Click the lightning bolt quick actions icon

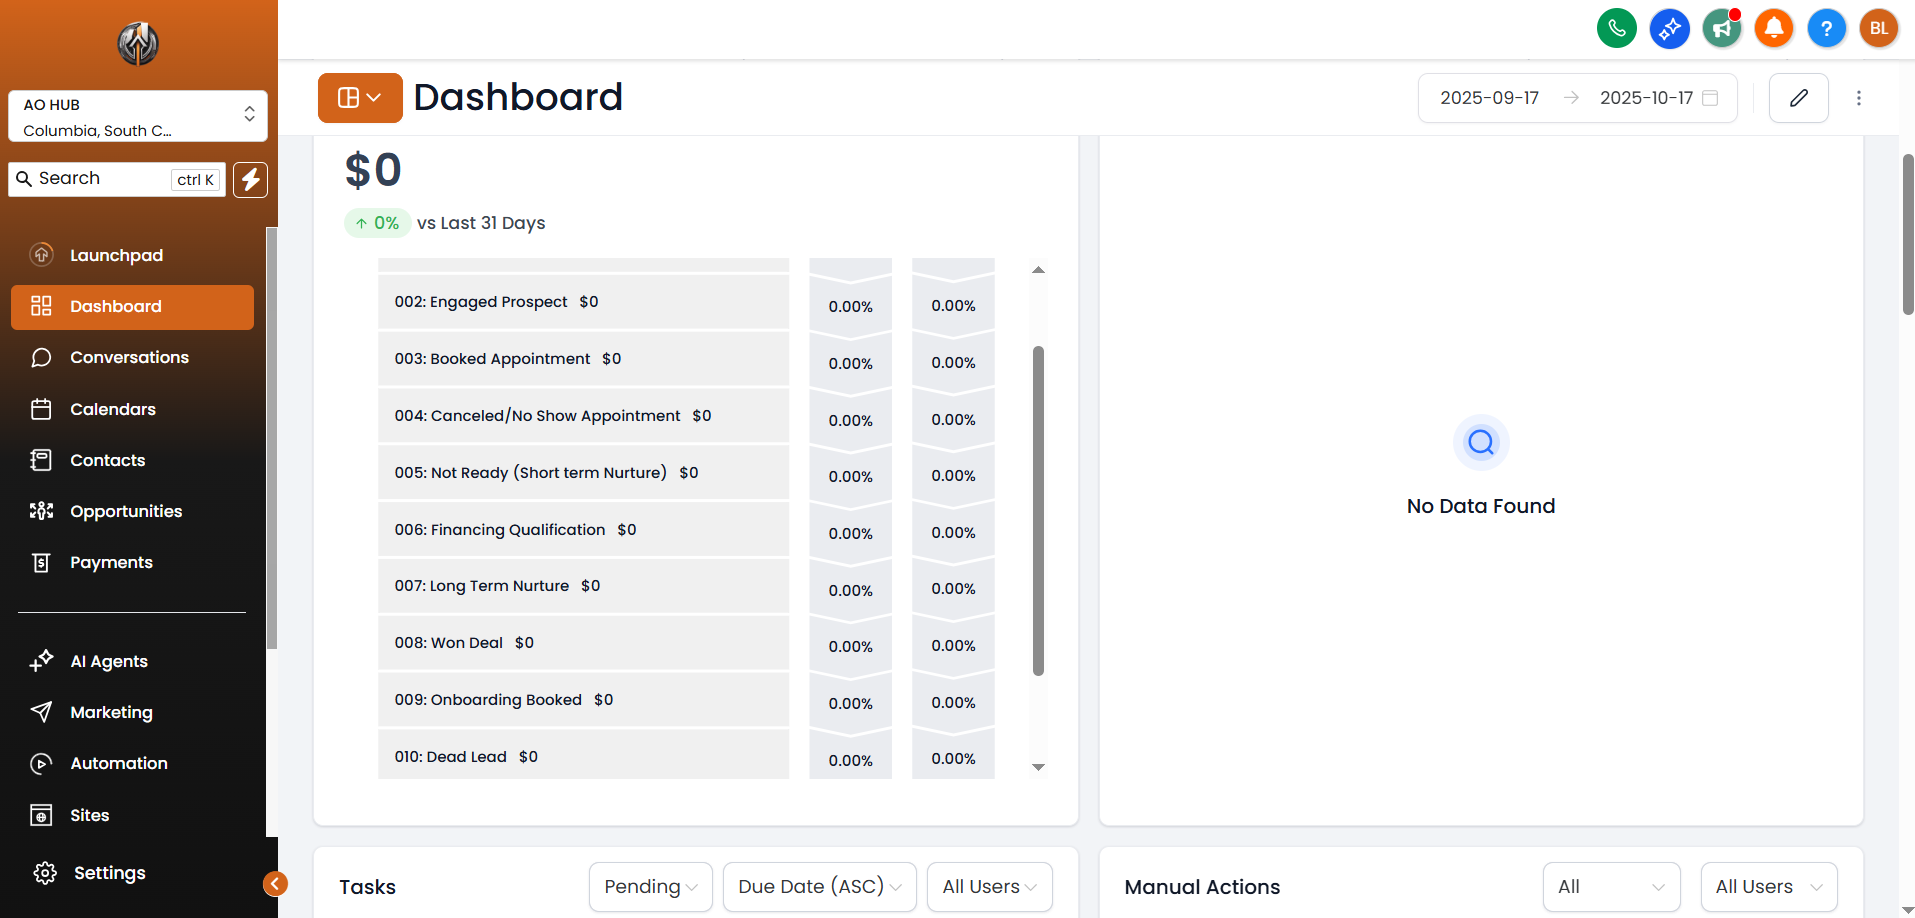pyautogui.click(x=251, y=180)
